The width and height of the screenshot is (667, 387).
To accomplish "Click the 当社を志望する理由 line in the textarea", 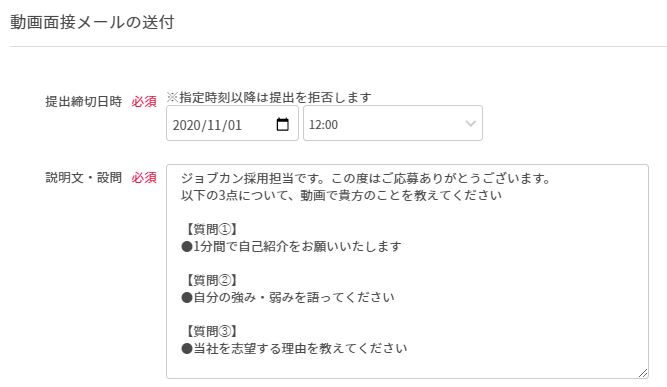I will click(x=294, y=348).
